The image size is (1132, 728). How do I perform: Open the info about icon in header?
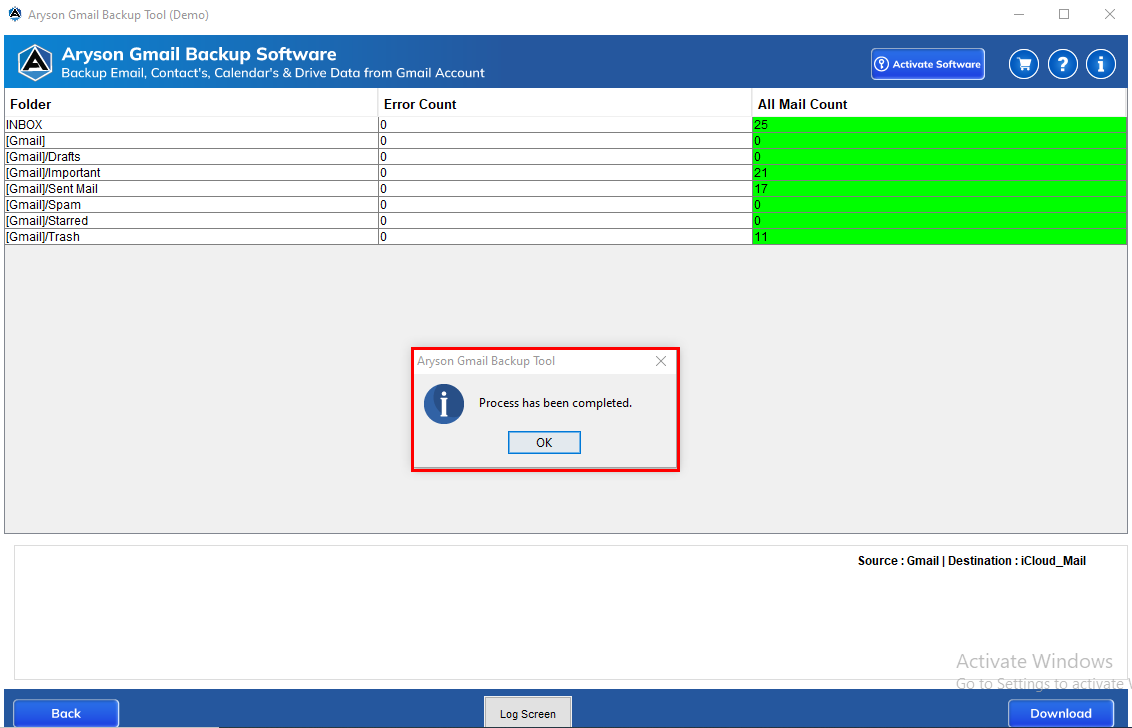(x=1100, y=64)
